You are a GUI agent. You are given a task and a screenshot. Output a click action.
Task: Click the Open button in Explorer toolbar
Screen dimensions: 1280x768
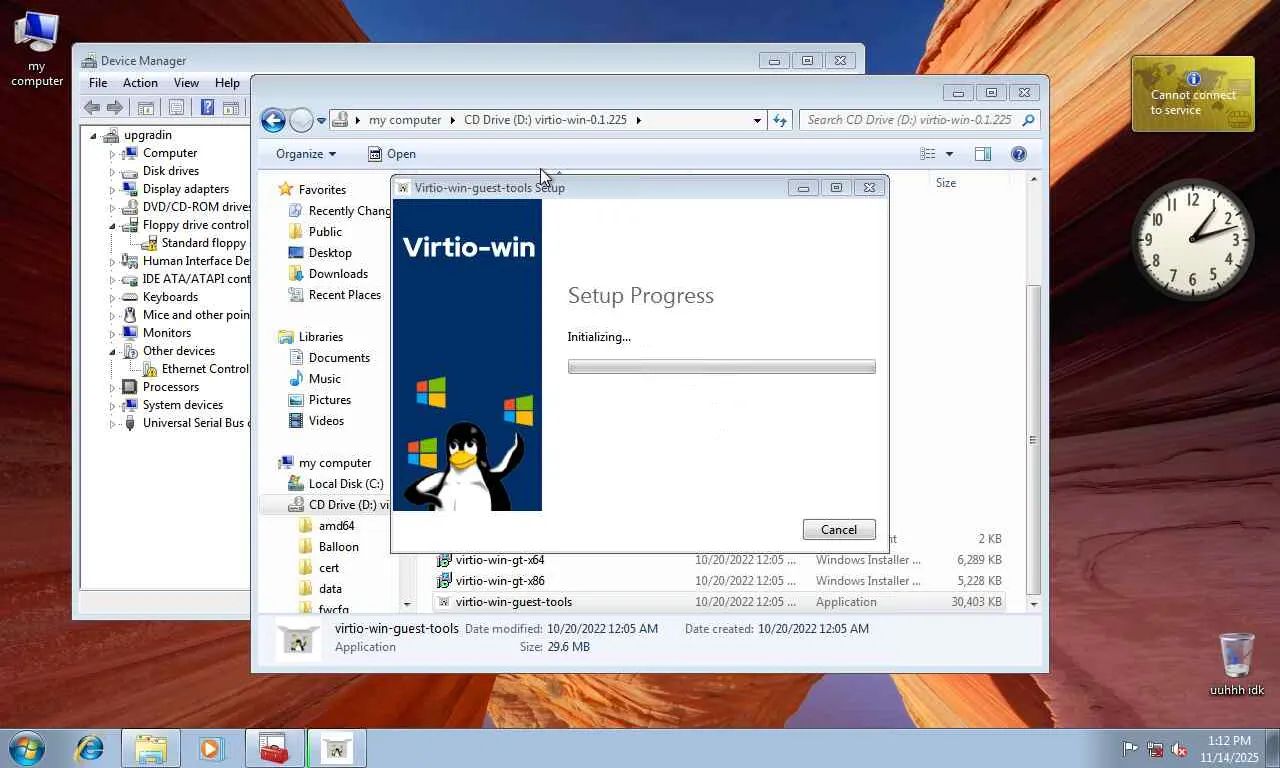coord(391,154)
